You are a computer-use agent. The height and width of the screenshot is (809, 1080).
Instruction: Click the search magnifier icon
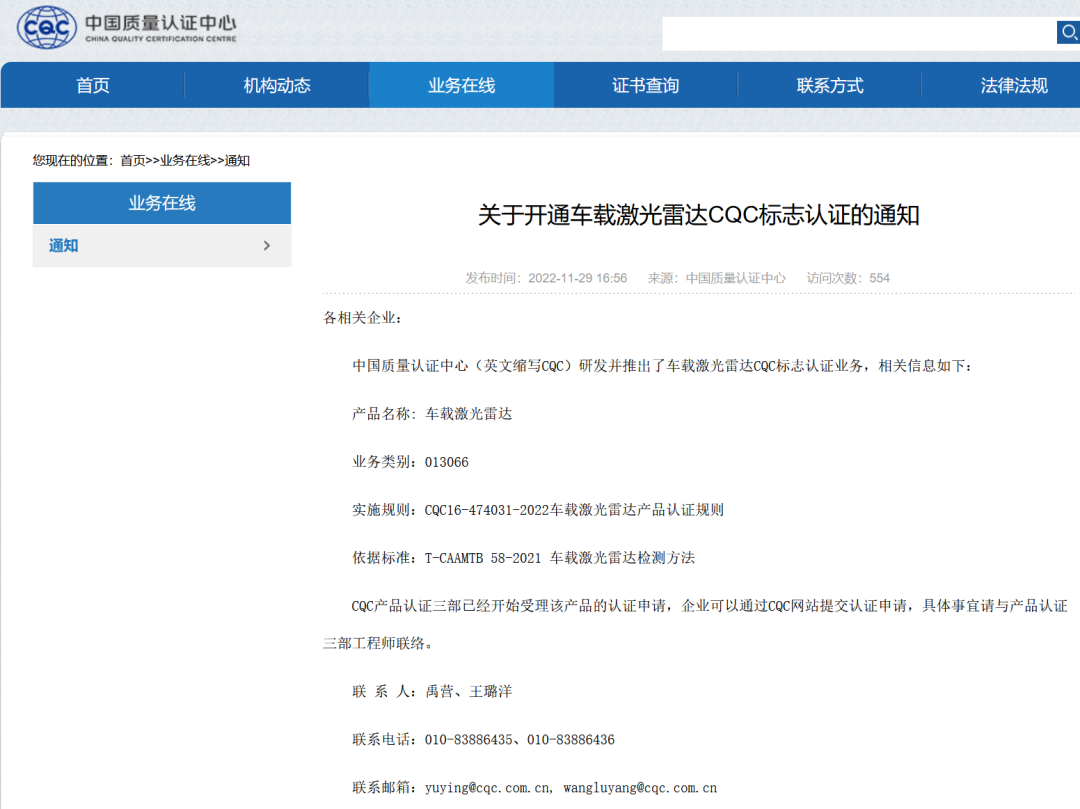coord(1068,33)
